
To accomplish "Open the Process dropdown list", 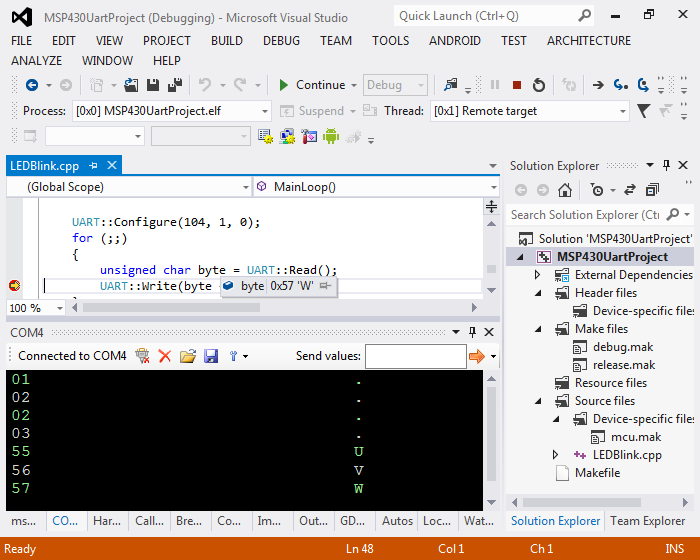I will coord(264,111).
